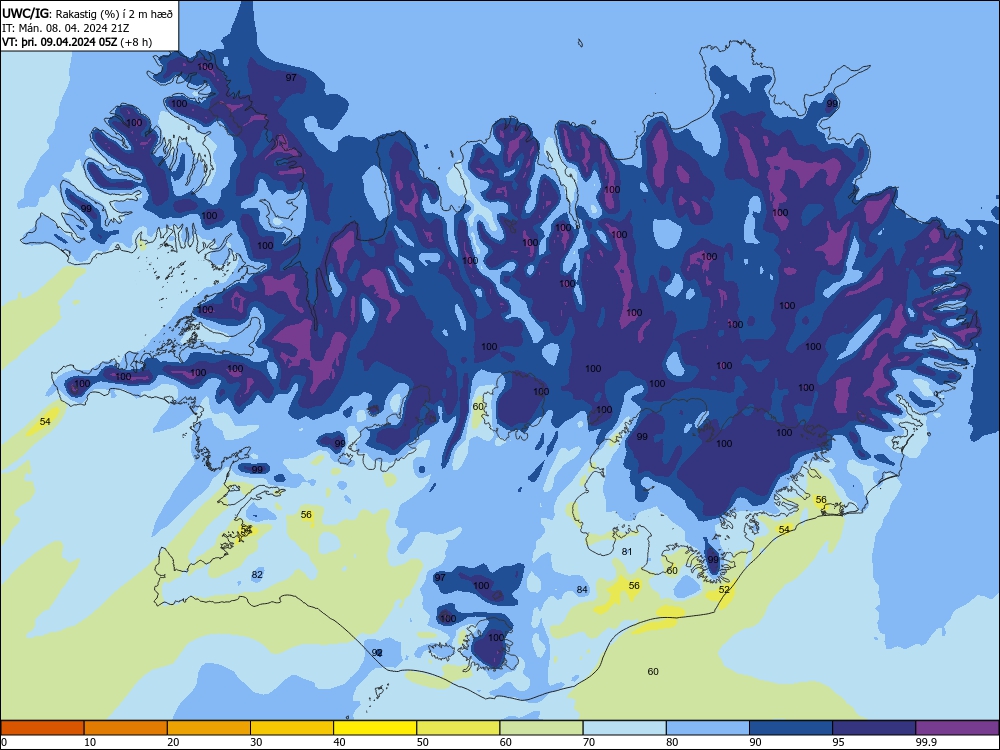Viewport: 1000px width, 750px height.
Task: Select the light blue 80–90 legend swatch
Action: point(708,728)
